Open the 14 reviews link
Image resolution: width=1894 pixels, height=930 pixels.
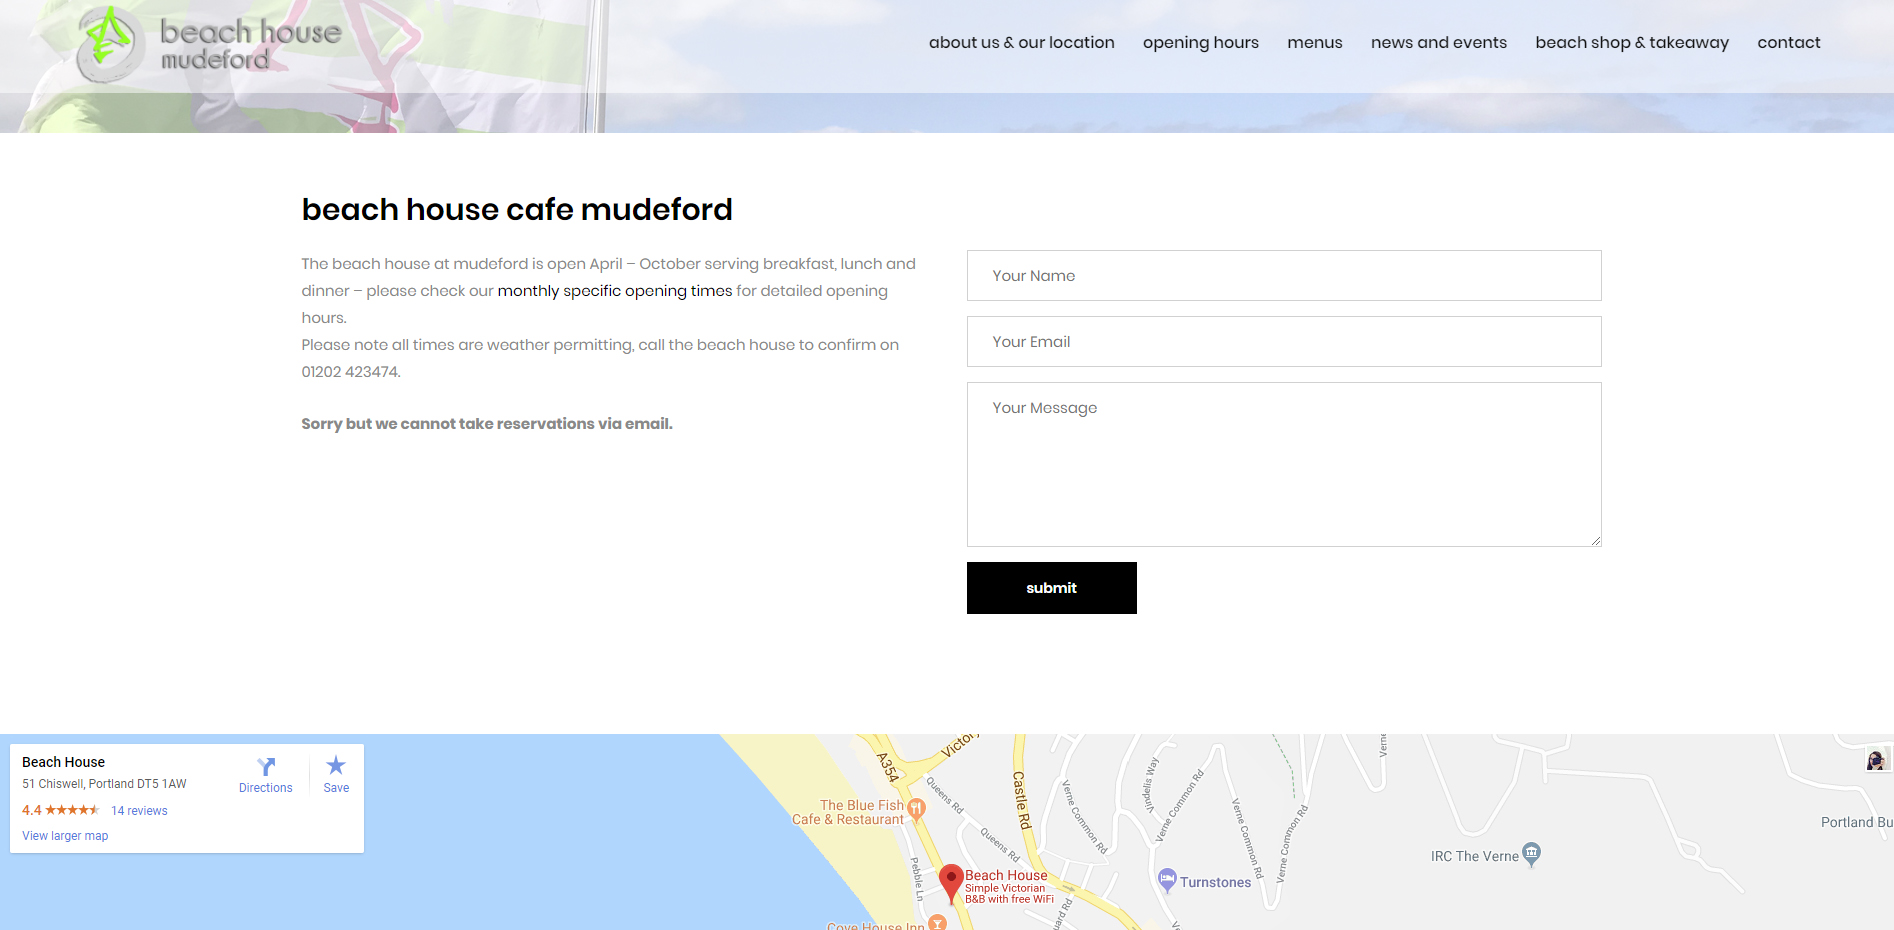coord(139,811)
